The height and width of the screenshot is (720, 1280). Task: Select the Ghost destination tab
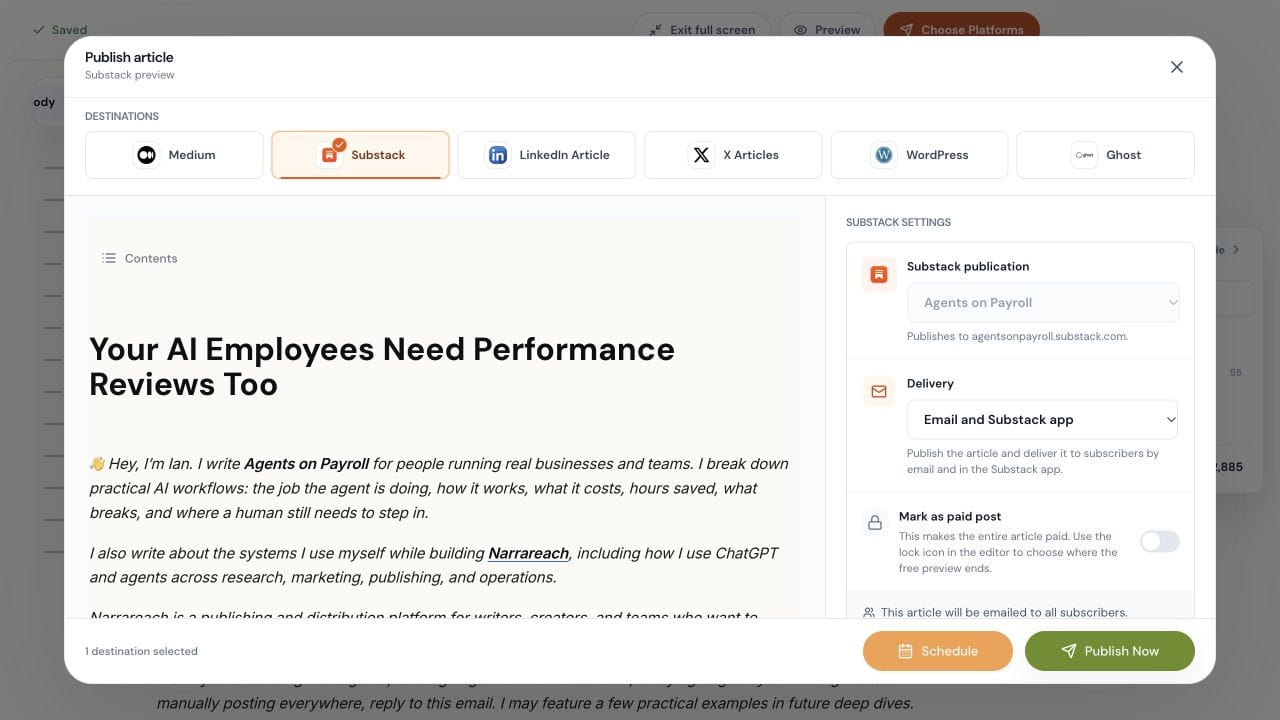coord(1106,155)
